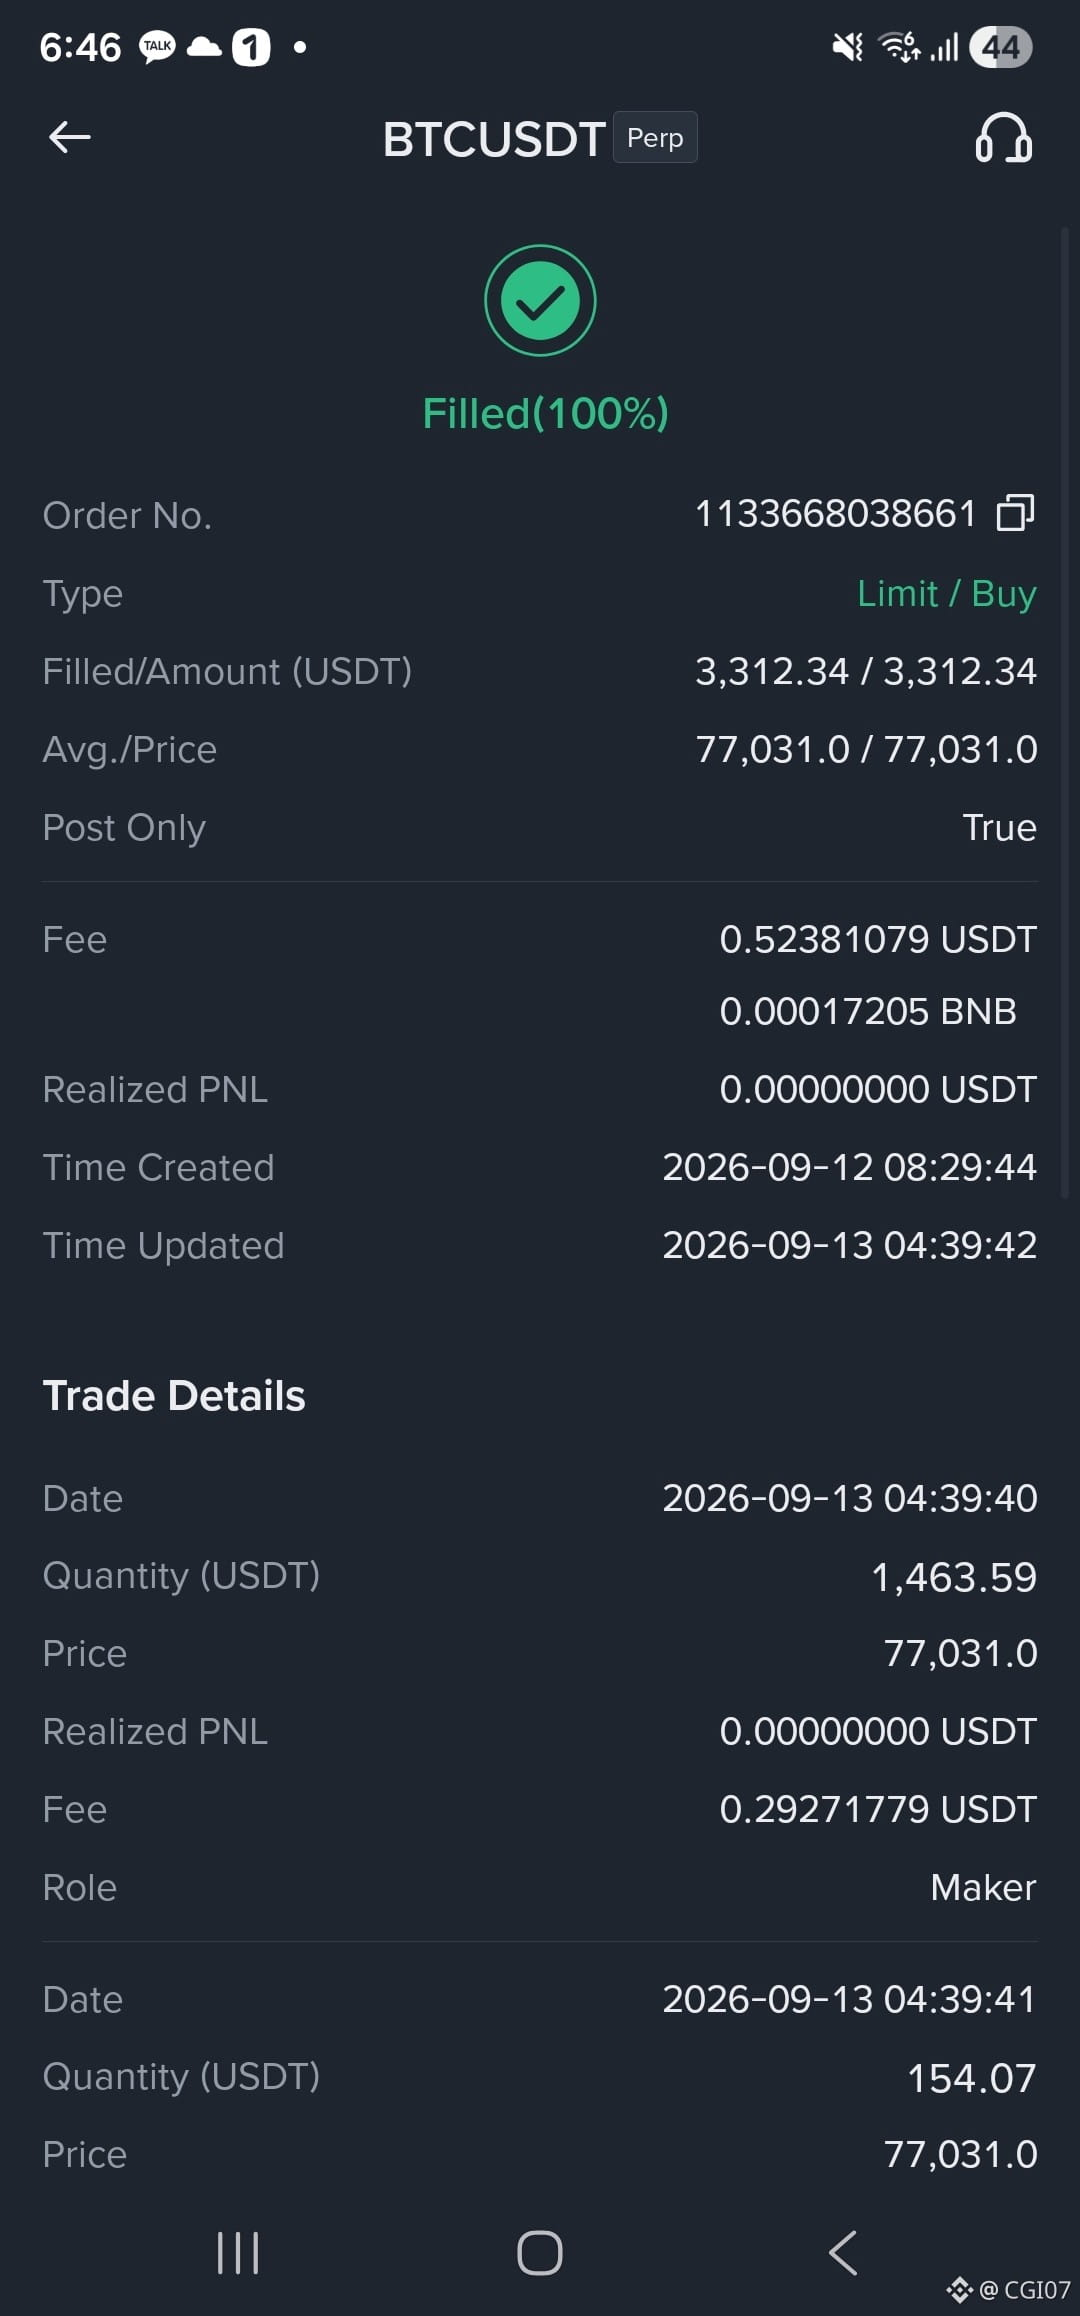Tap the Perp contract badge
Viewport: 1080px width, 2316px height.
coord(655,138)
